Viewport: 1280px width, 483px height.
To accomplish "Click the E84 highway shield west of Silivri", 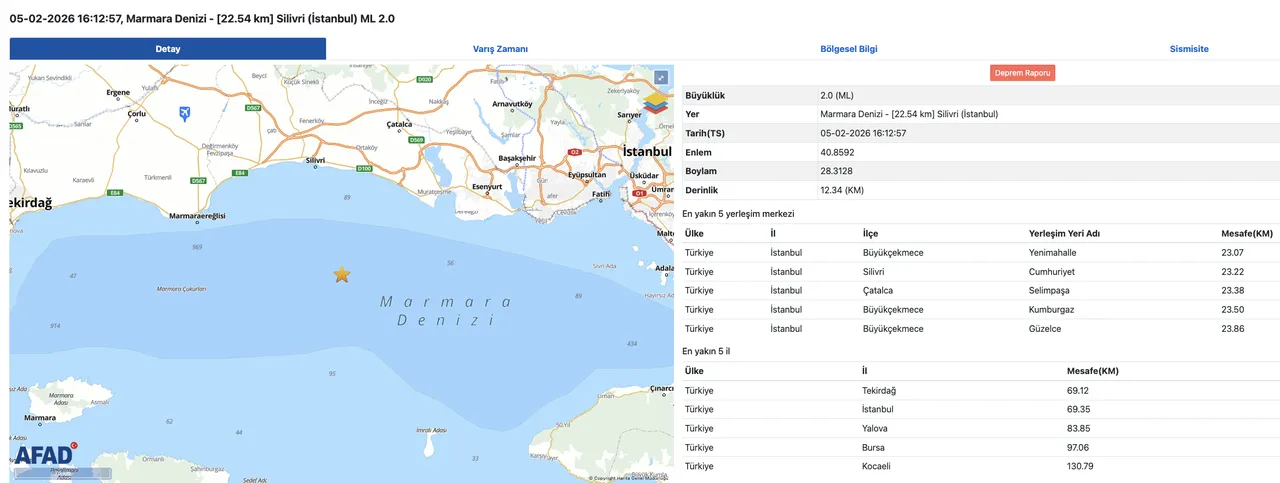I will pos(240,173).
